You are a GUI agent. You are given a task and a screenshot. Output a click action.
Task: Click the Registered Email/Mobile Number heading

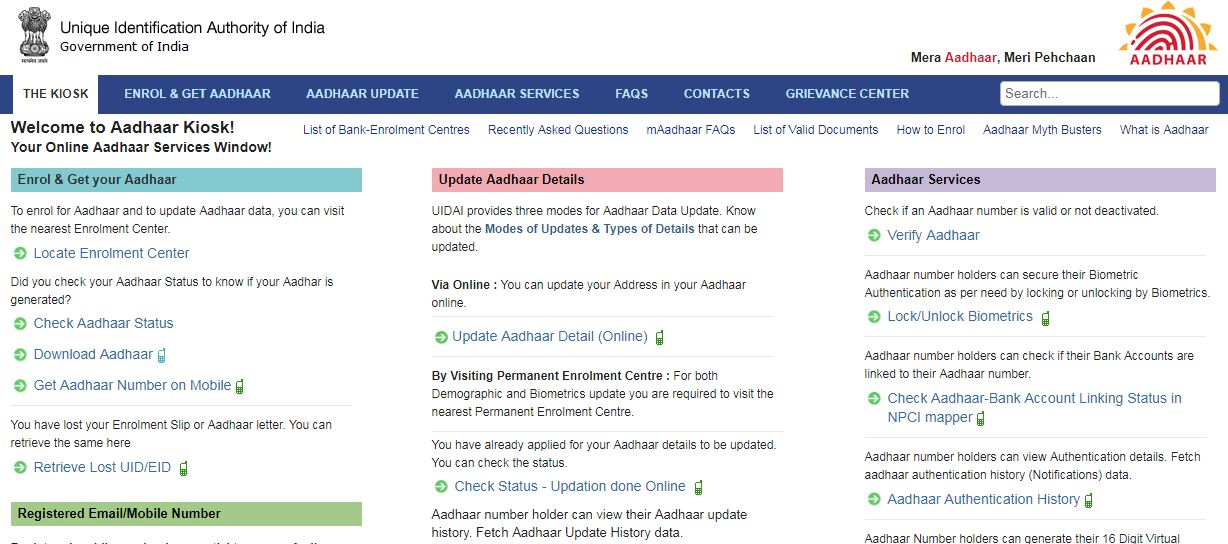186,514
